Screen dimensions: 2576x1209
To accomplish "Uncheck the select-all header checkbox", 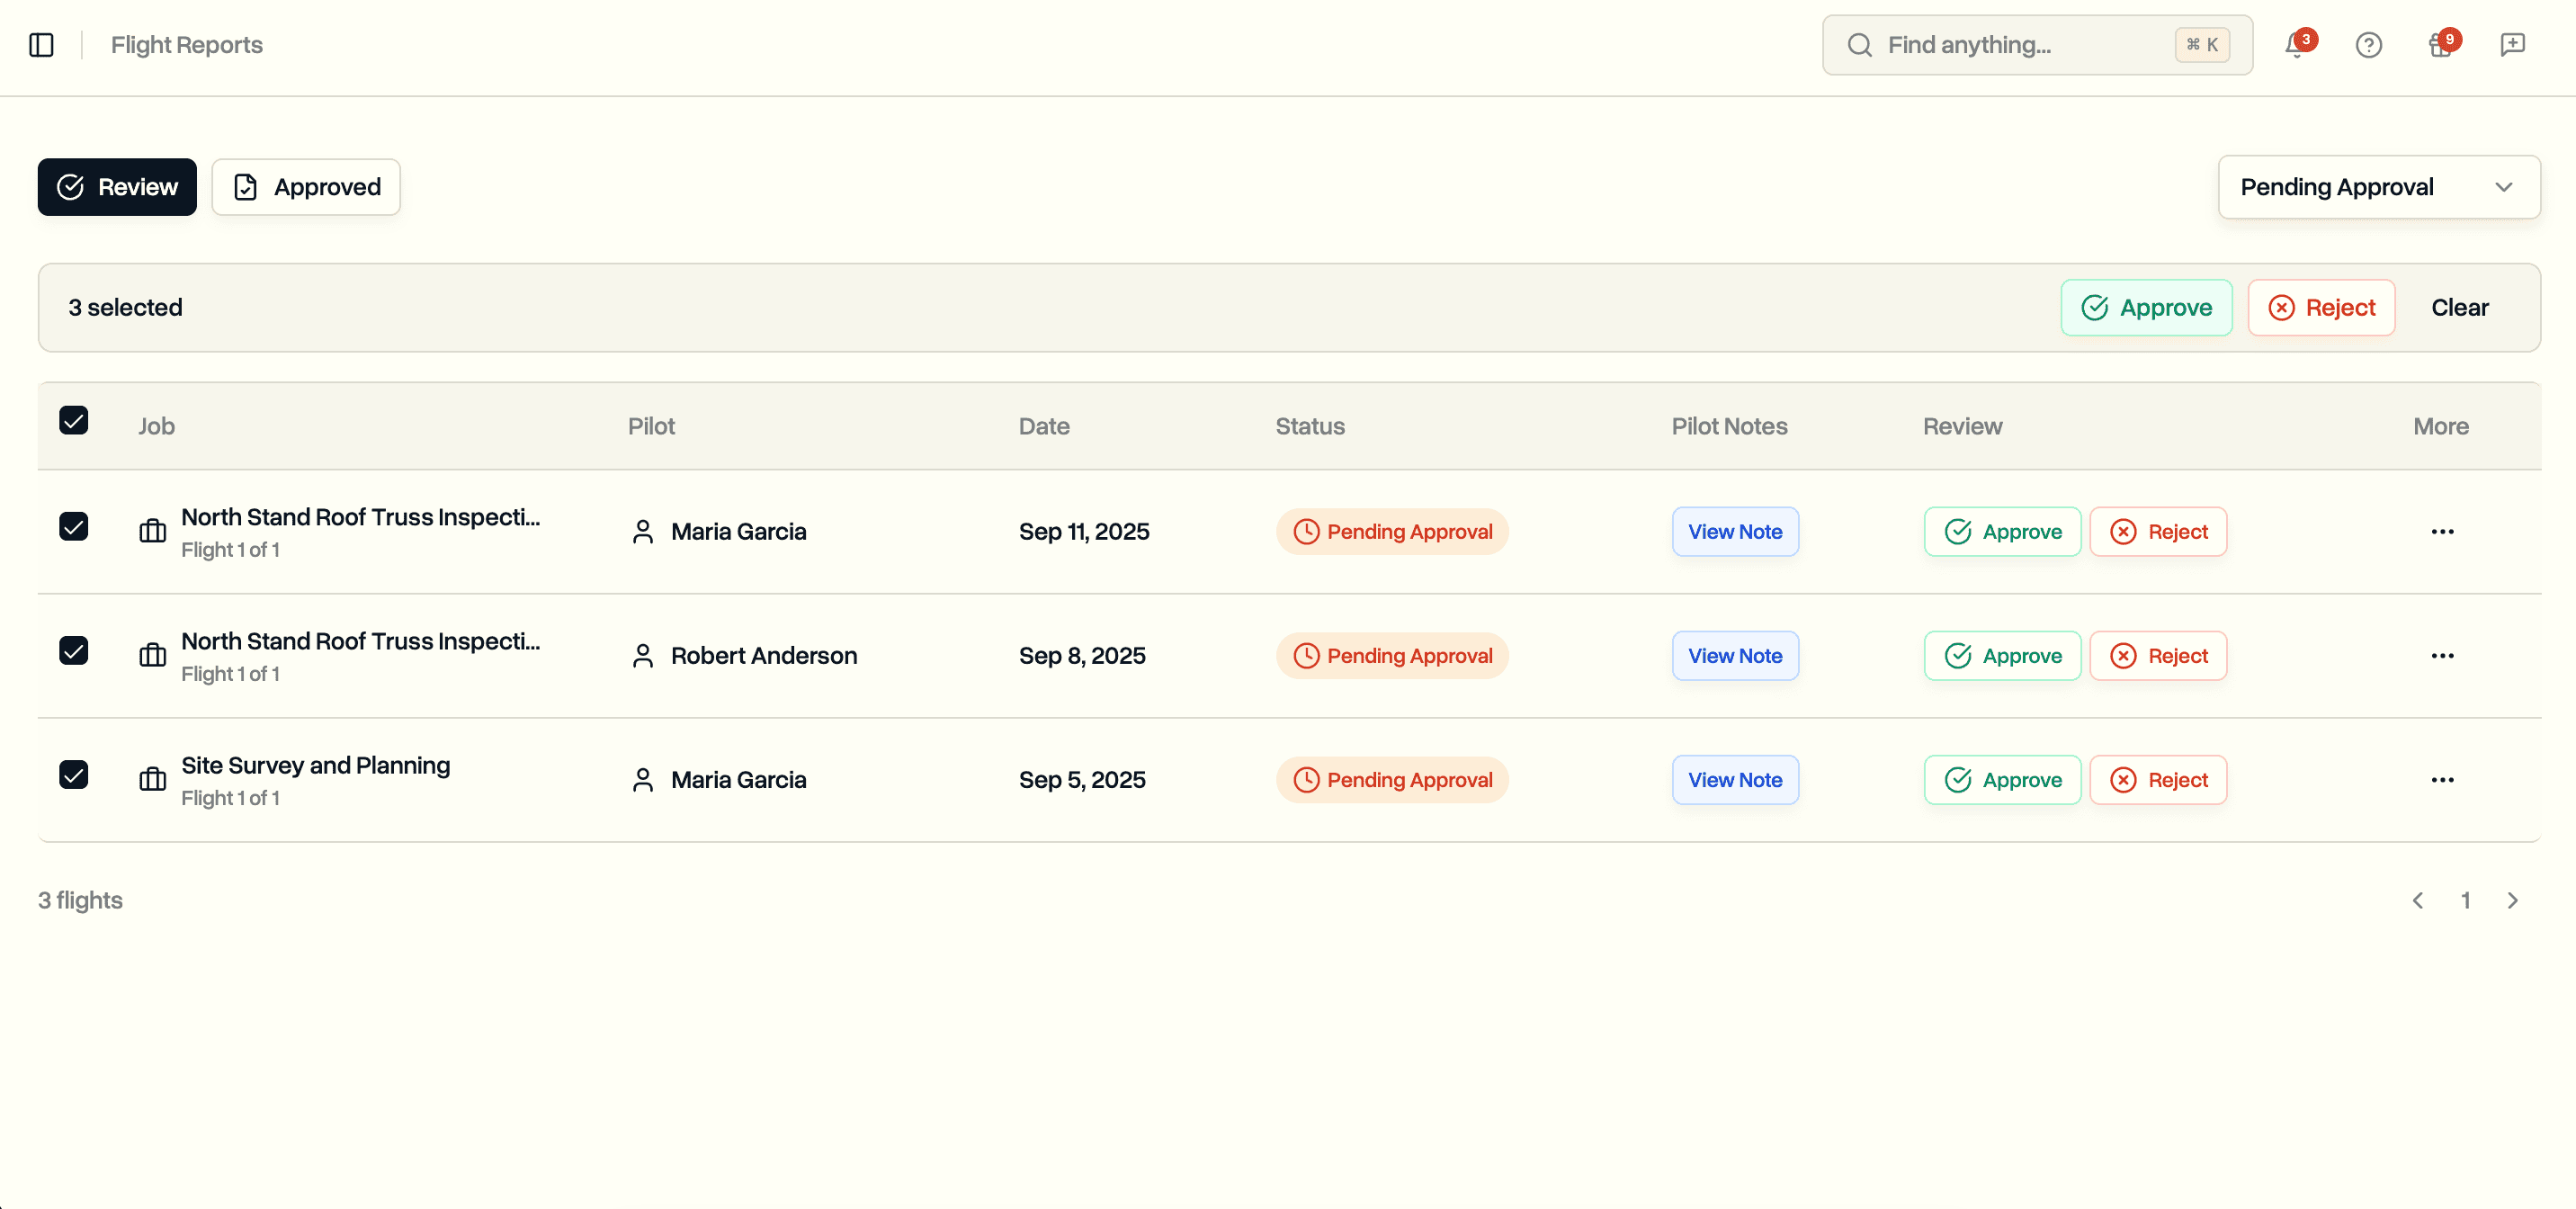I will pyautogui.click(x=73, y=420).
